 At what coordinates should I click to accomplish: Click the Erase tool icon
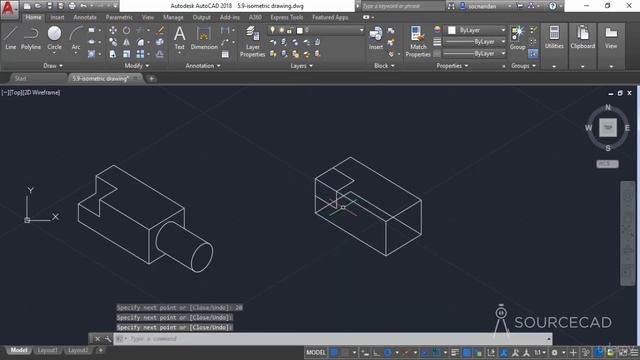coord(160,30)
